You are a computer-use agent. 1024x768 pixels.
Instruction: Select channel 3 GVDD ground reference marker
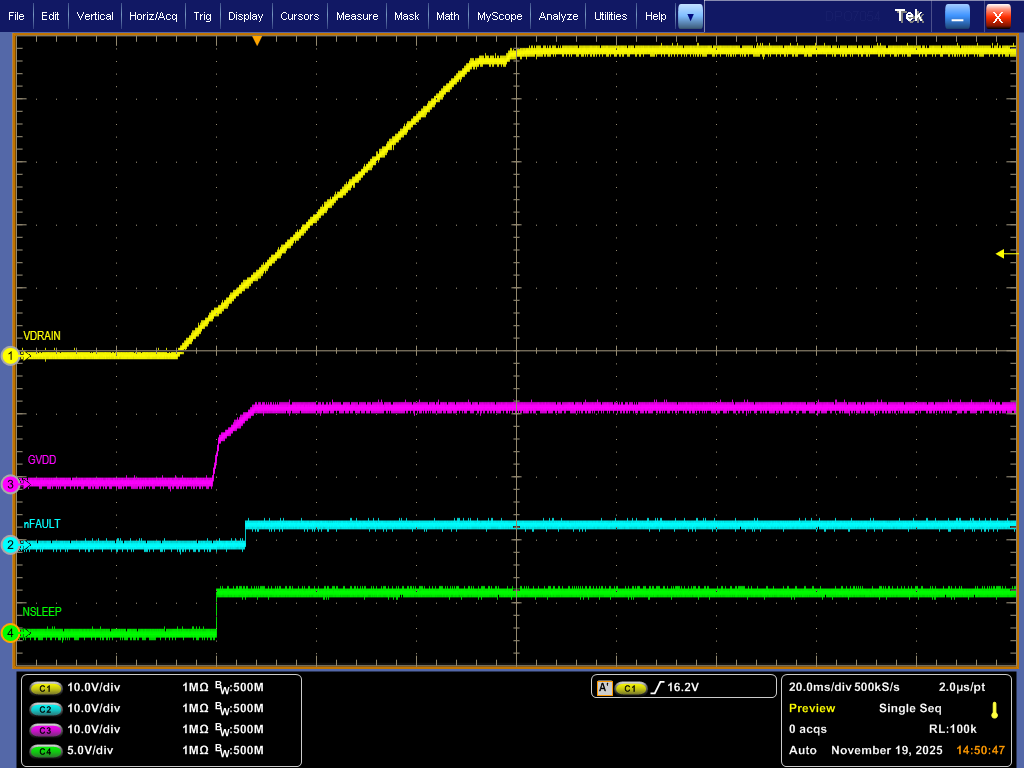(11, 485)
